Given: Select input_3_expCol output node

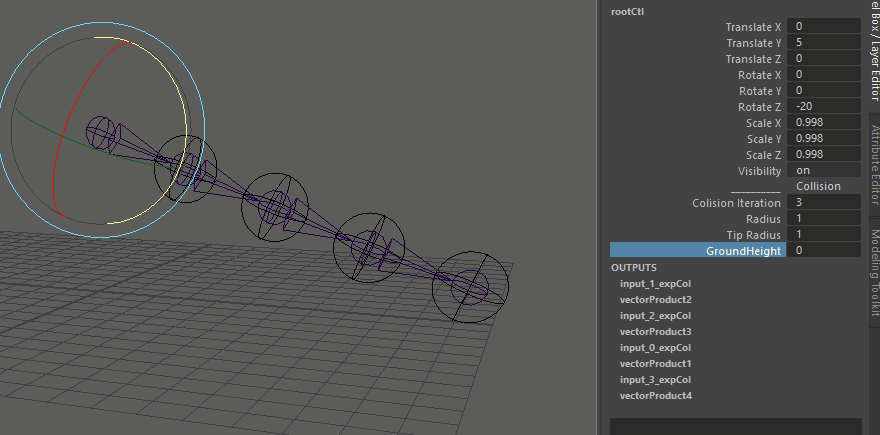Looking at the screenshot, I should (x=655, y=379).
